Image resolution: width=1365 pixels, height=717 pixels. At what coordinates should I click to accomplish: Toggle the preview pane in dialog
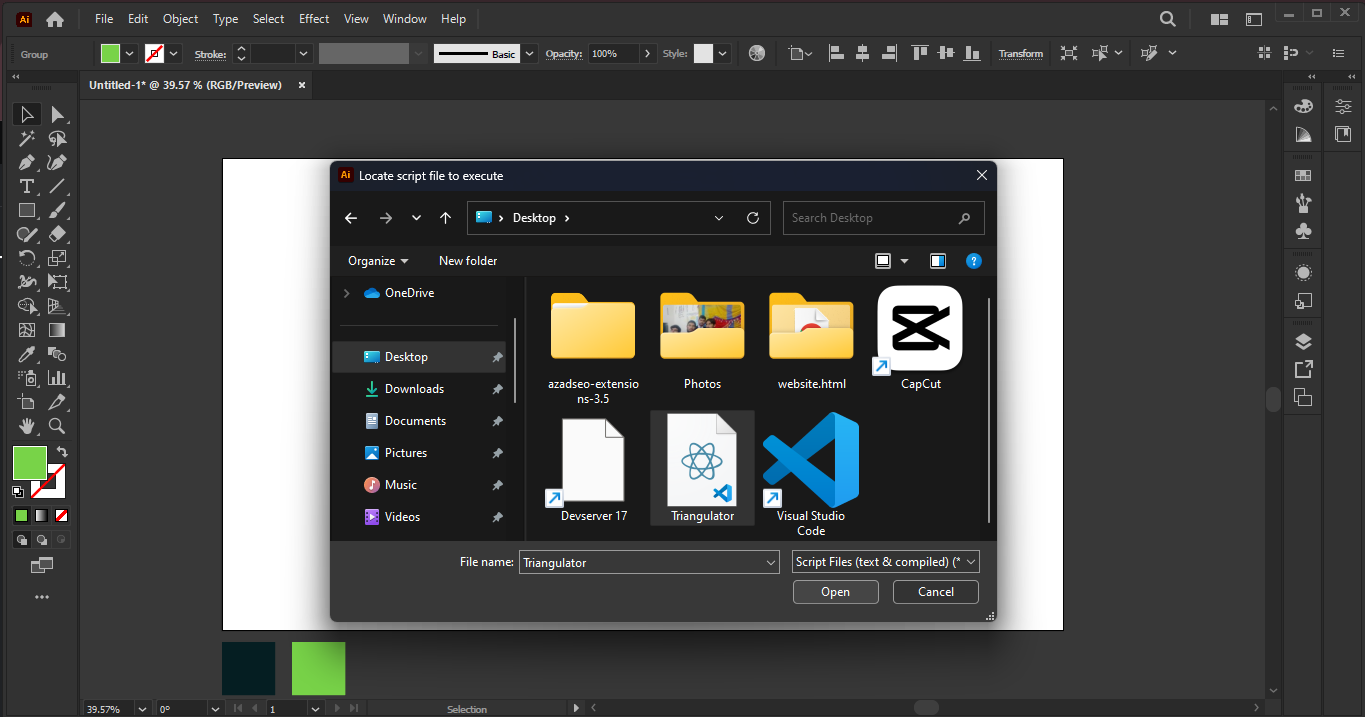(x=937, y=260)
